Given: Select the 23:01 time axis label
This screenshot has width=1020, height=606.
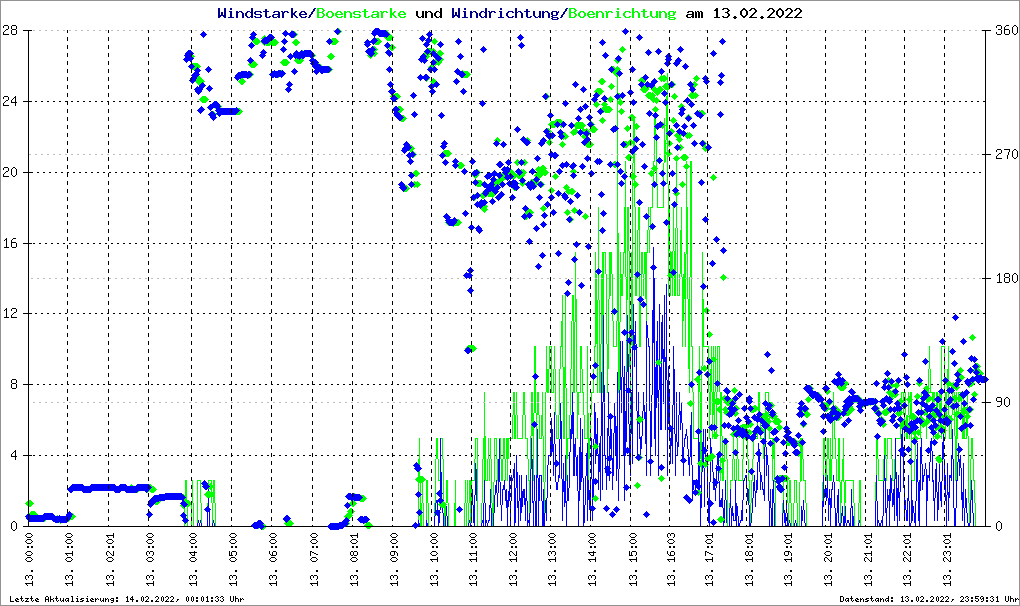Looking at the screenshot, I should pyautogui.click(x=950, y=558).
